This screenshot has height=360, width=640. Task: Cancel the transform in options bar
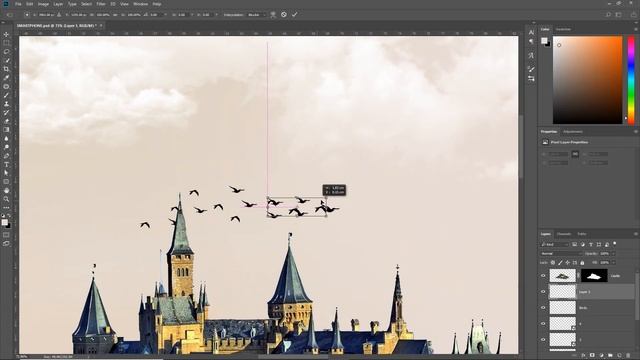(x=284, y=14)
